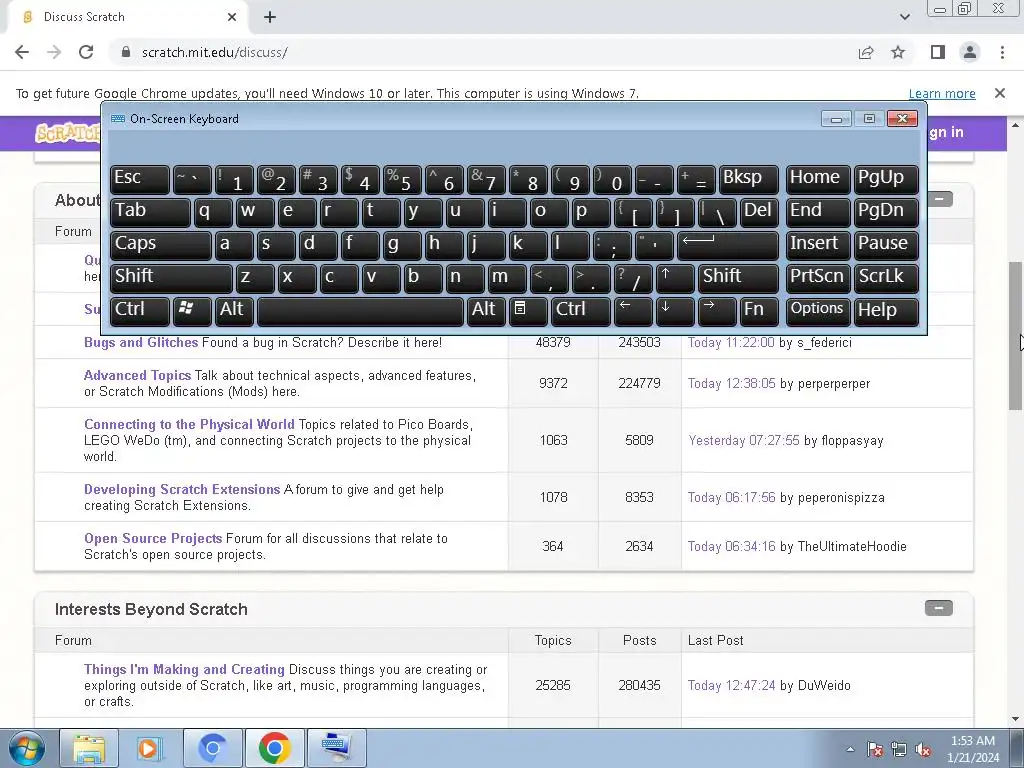Bookmark this tab with the star icon
Viewport: 1024px width, 768px height.
pyautogui.click(x=899, y=52)
